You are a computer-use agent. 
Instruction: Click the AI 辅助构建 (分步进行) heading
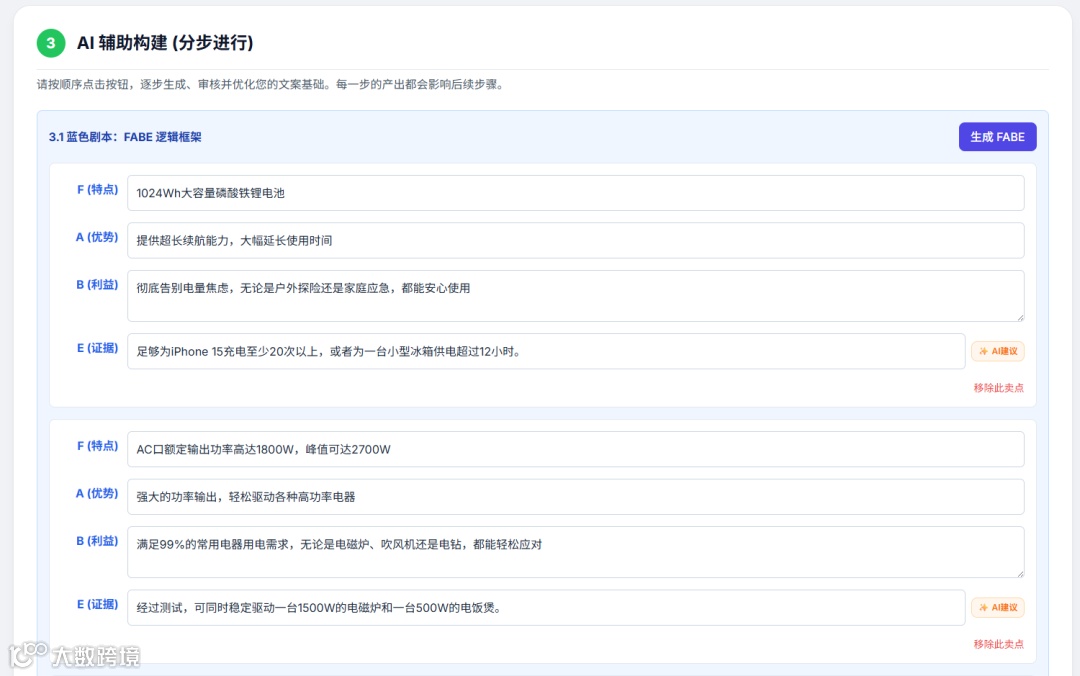(x=165, y=43)
